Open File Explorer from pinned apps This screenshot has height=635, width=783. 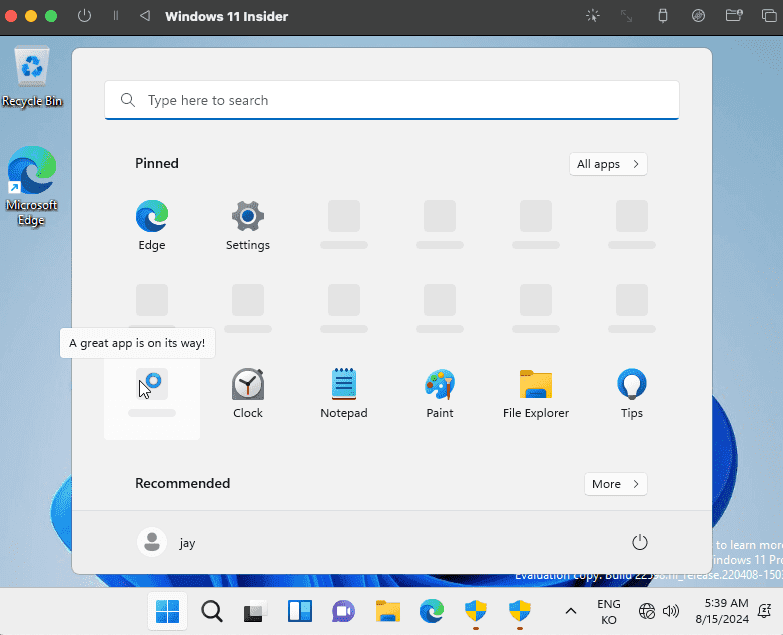coord(536,392)
